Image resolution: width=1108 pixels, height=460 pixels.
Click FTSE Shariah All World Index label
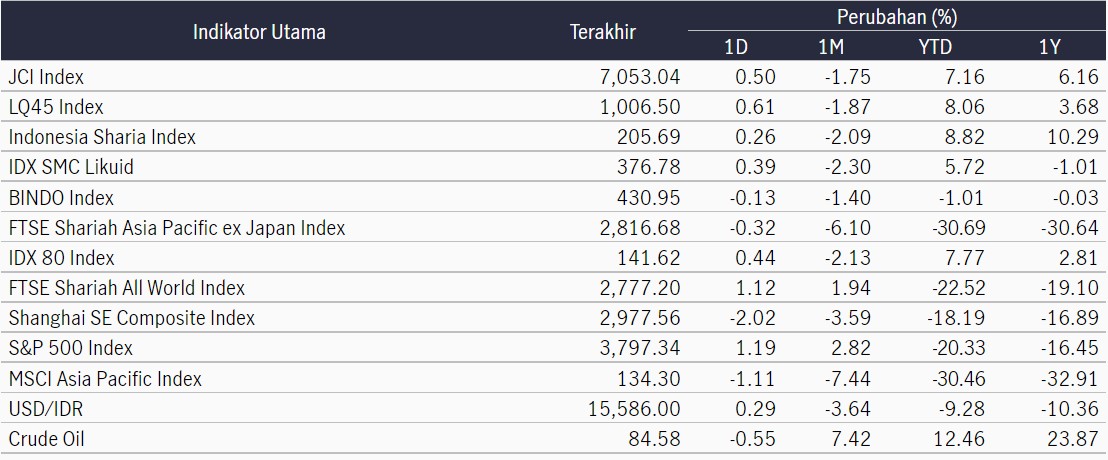[x=126, y=288]
